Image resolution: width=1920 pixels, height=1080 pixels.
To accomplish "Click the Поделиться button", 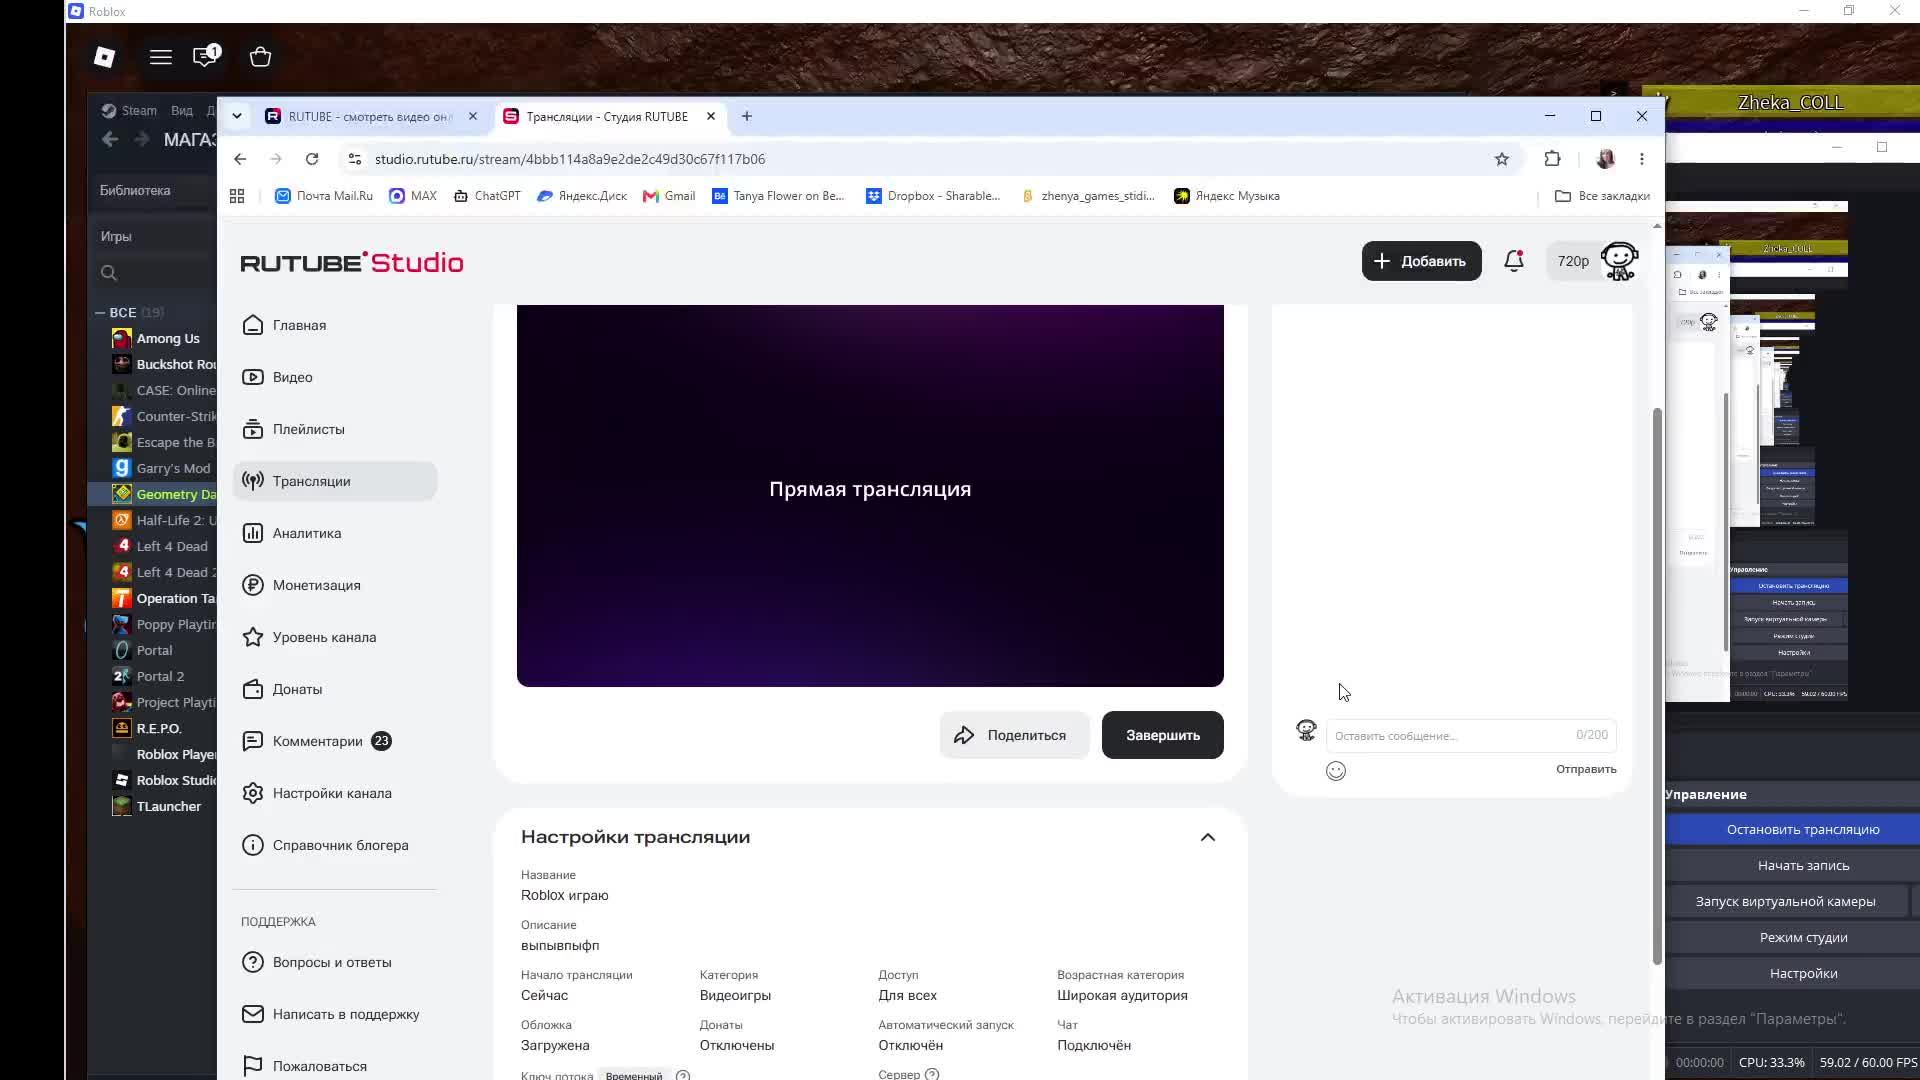I will [1014, 735].
